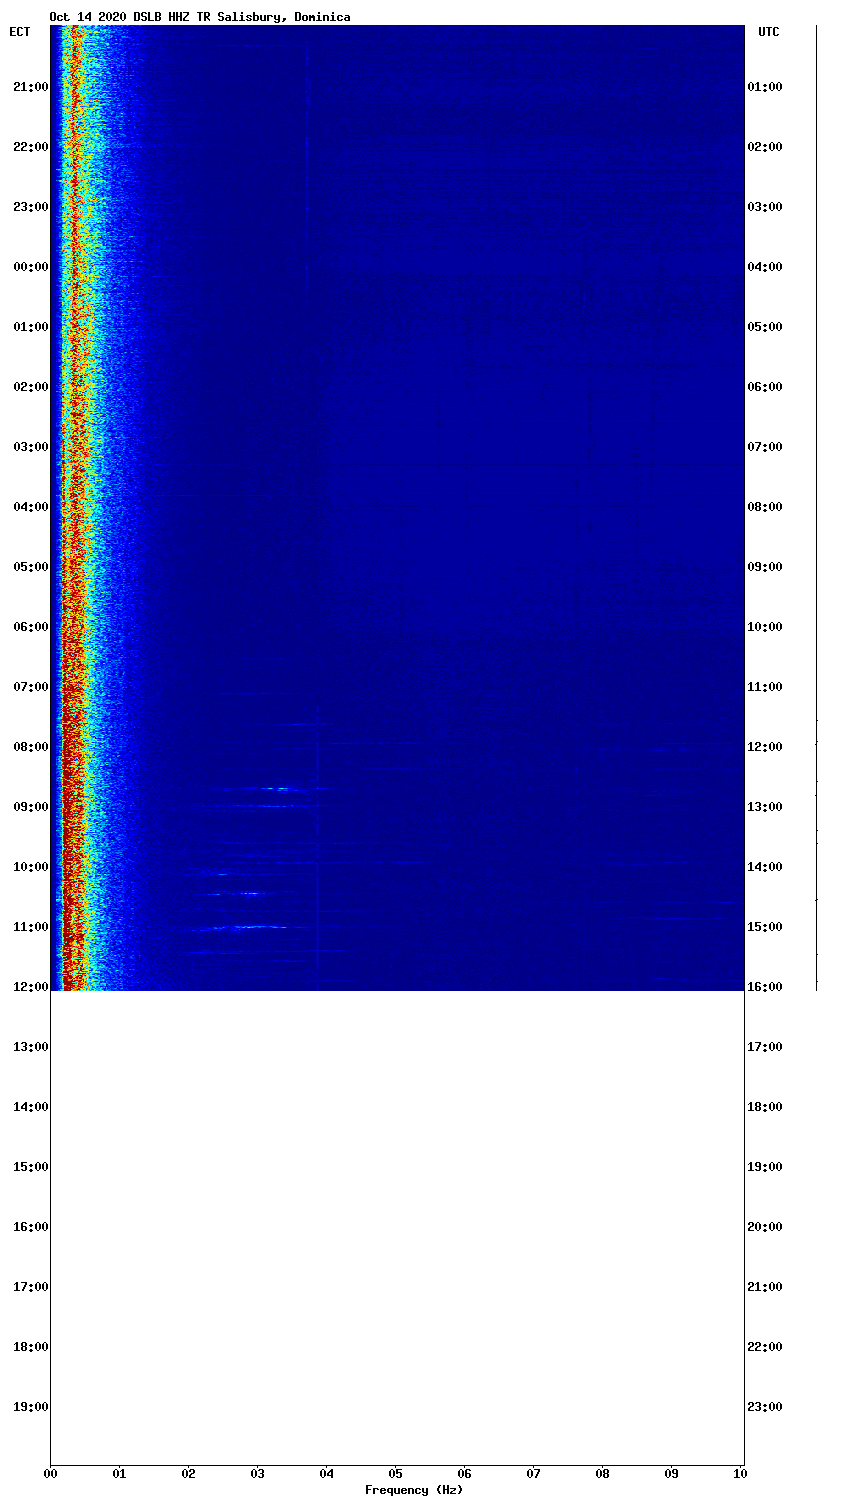Click the 20:00 UTC time label
The image size is (852, 1500).
[x=765, y=1227]
